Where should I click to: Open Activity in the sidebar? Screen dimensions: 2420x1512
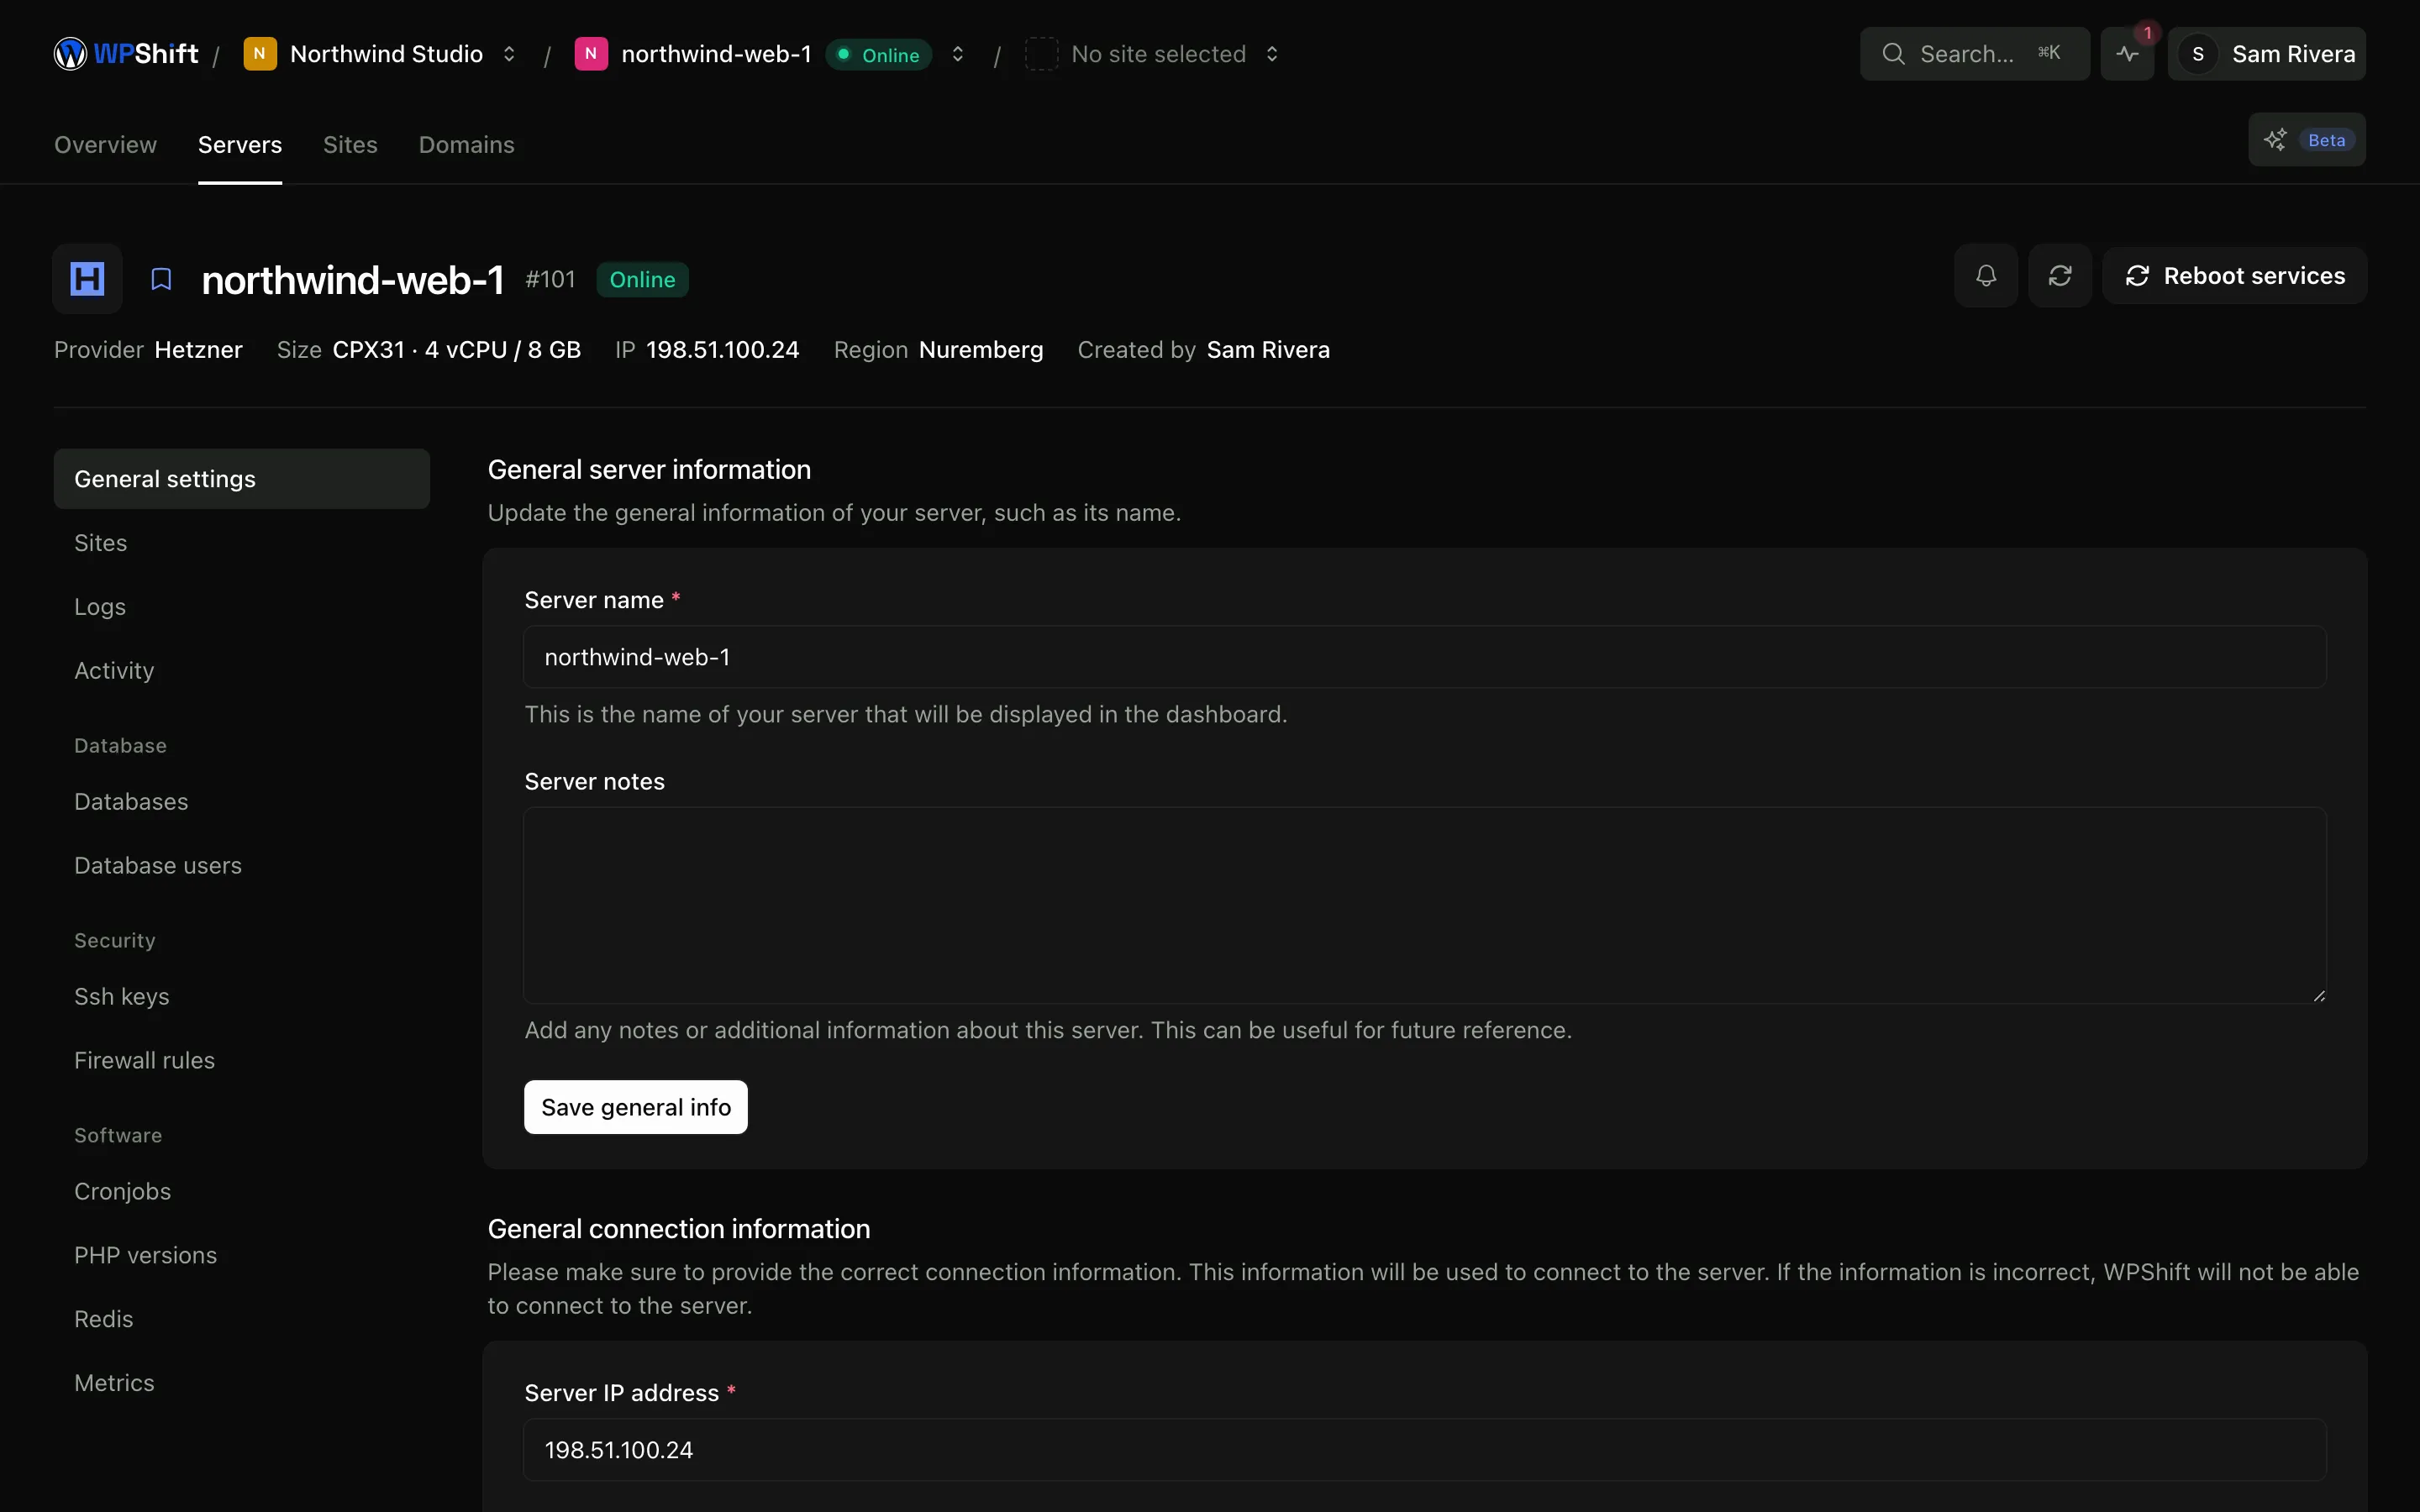pos(242,671)
